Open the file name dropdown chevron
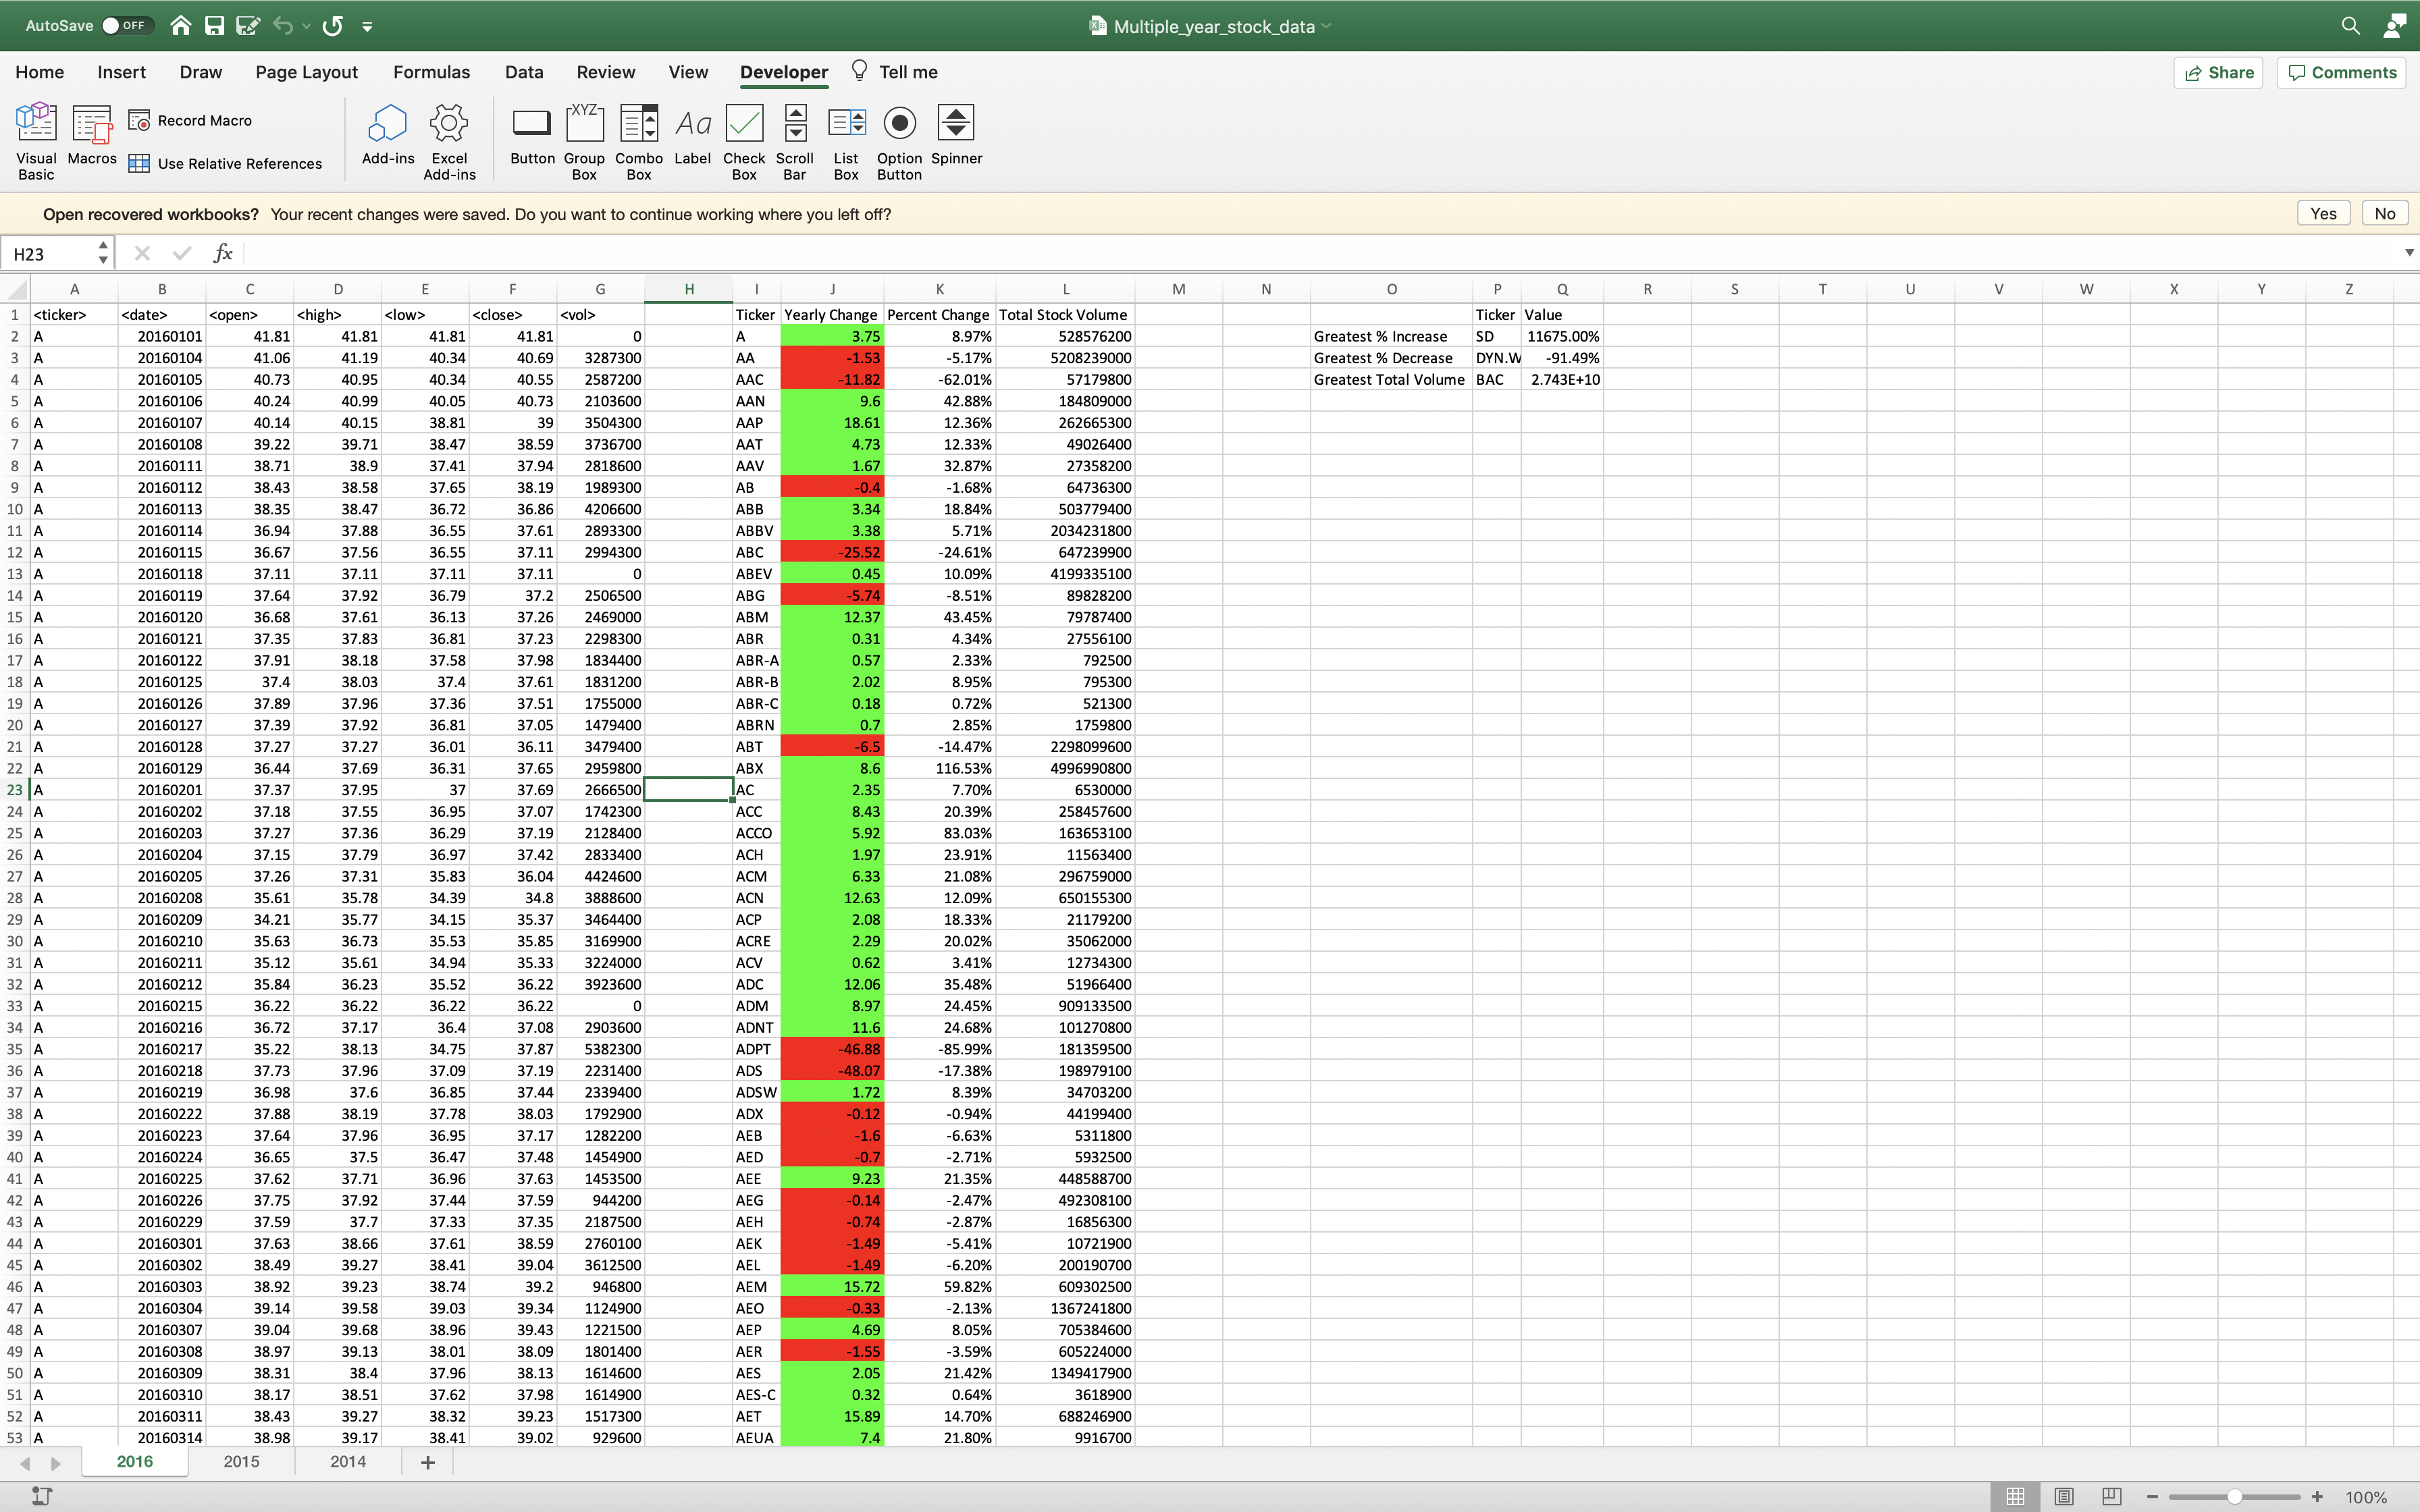Image resolution: width=2420 pixels, height=1512 pixels. click(x=1326, y=27)
